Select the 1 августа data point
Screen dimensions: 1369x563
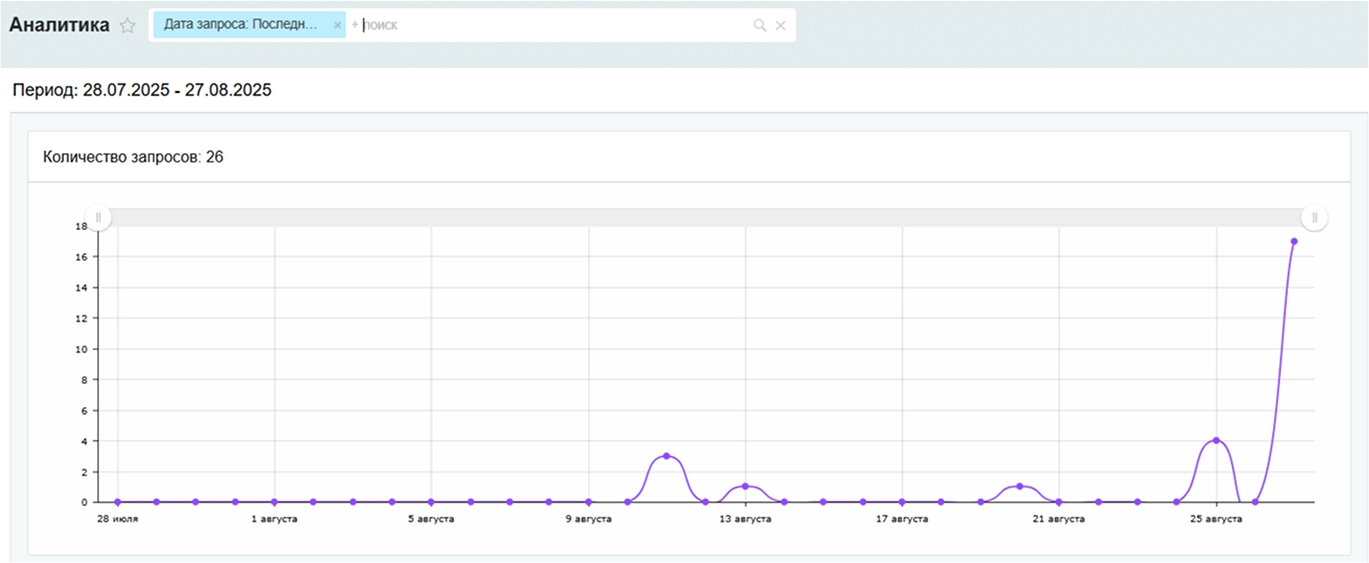[x=274, y=502]
